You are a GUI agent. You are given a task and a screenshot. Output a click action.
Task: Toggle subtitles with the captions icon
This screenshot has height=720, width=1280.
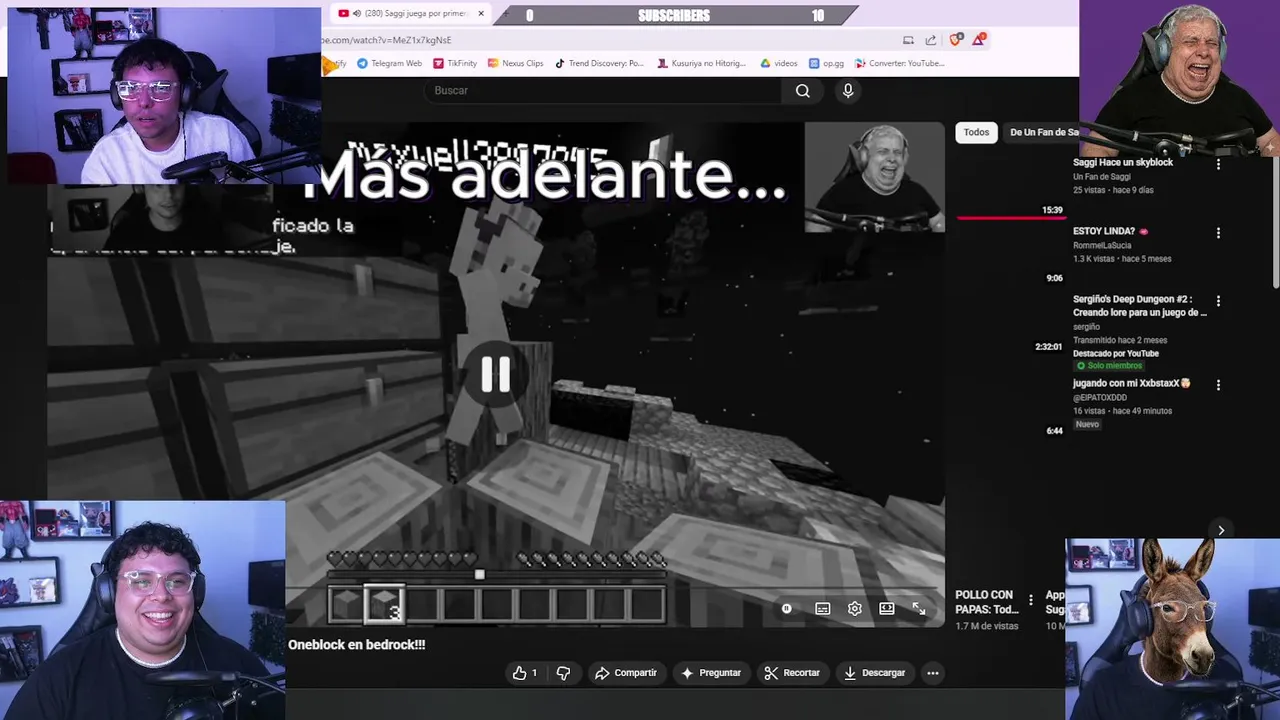(x=822, y=608)
